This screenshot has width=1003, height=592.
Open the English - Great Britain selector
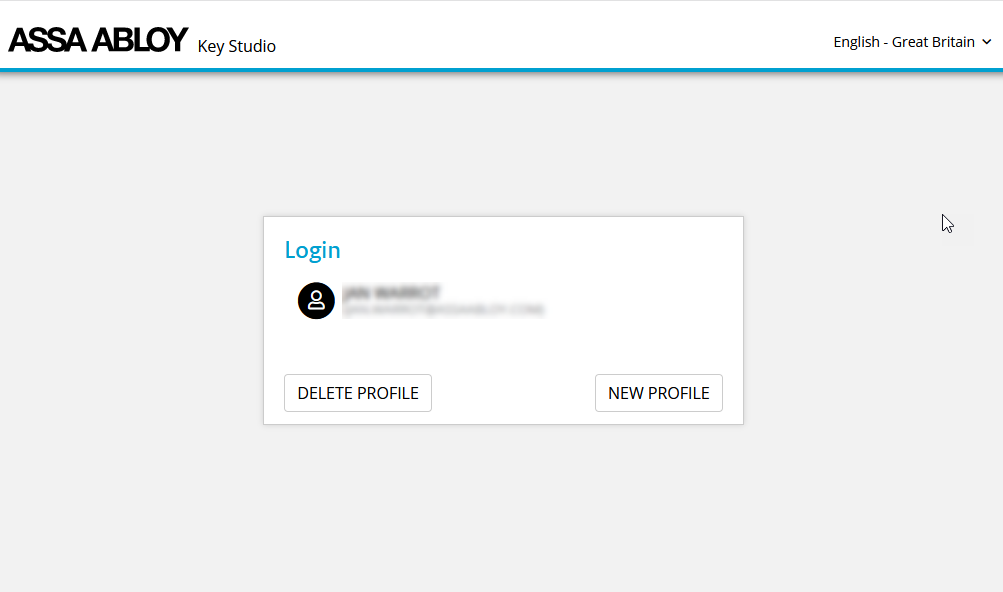click(903, 42)
